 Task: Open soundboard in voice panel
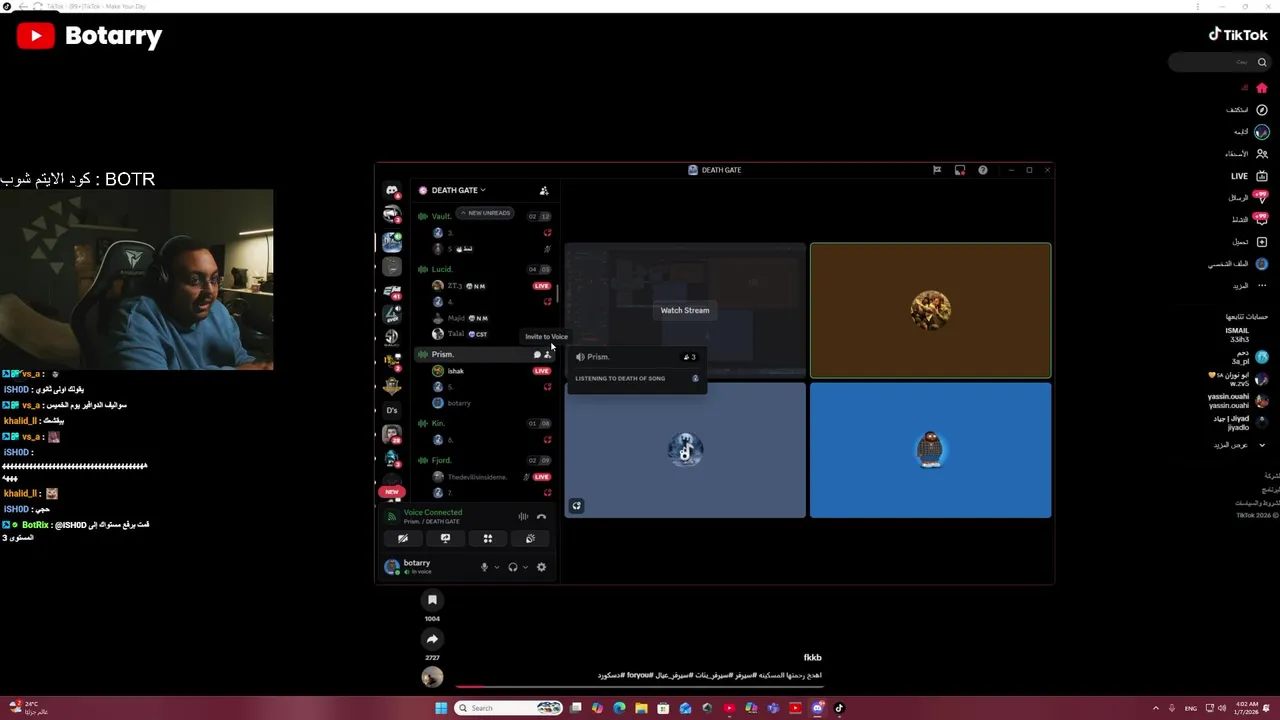click(x=530, y=538)
